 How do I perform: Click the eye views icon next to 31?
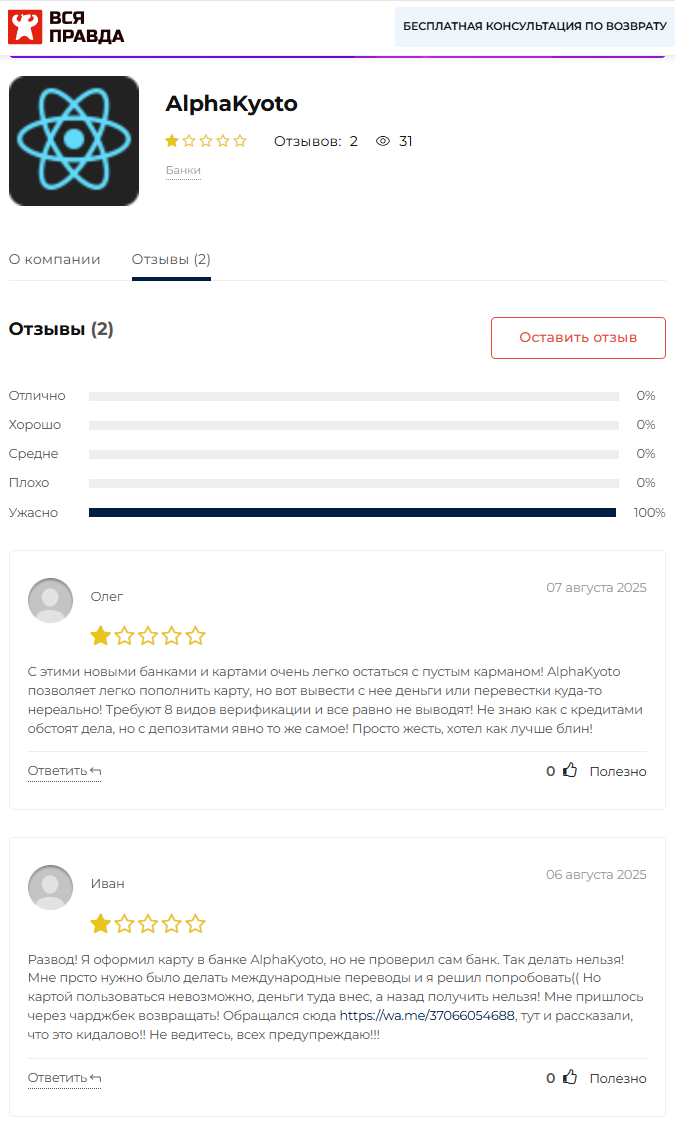coord(383,141)
